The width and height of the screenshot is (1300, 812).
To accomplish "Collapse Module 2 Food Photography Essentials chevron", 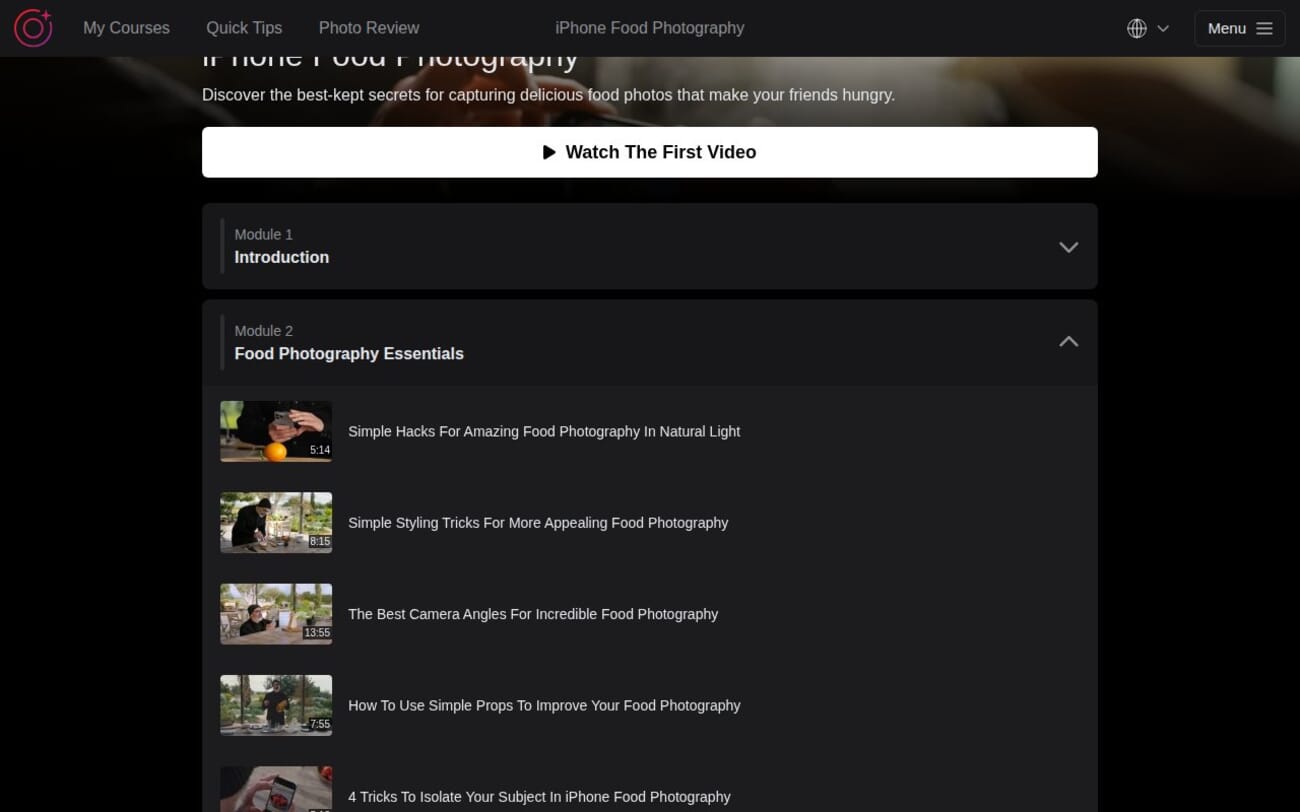I will (1068, 342).
